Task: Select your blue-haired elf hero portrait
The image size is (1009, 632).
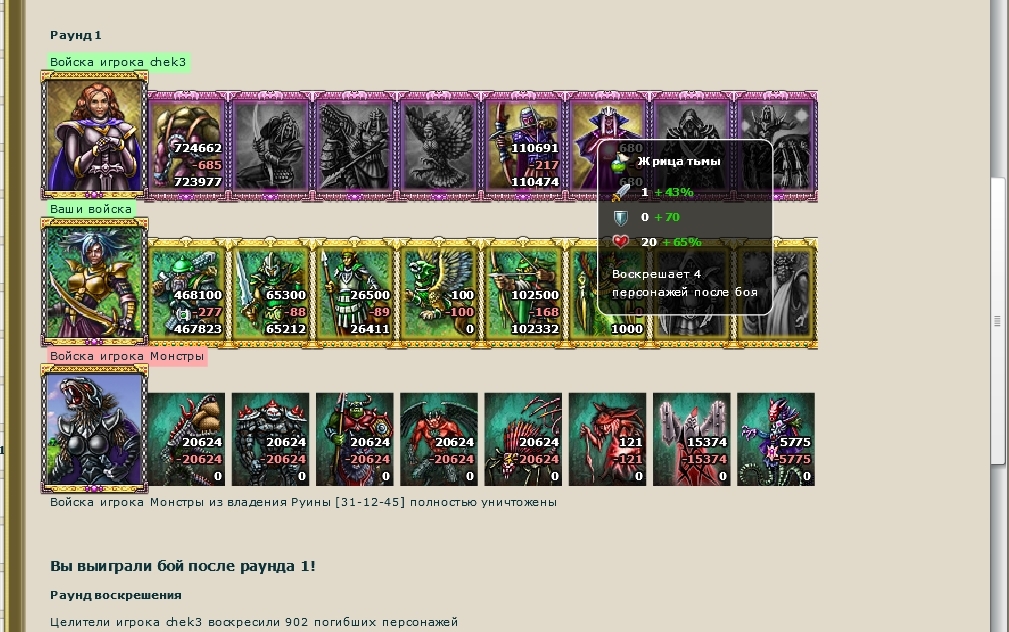Action: (95, 282)
